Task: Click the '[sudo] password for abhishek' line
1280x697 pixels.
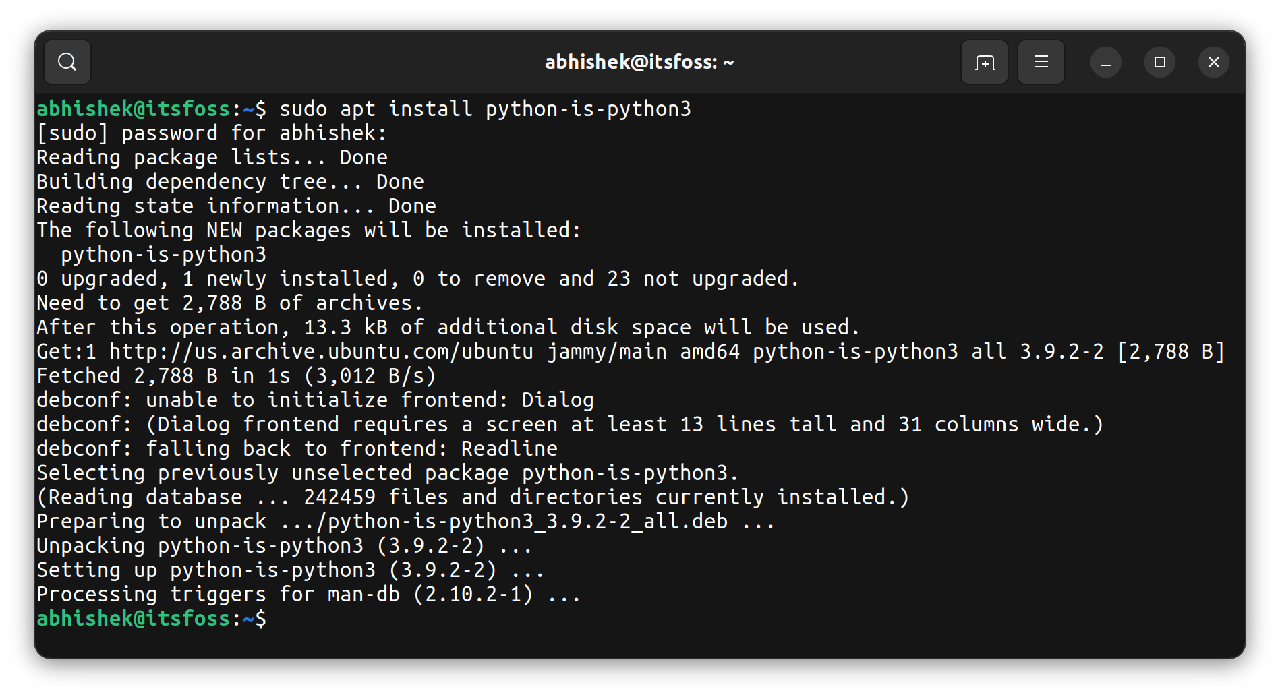Action: click(x=211, y=133)
